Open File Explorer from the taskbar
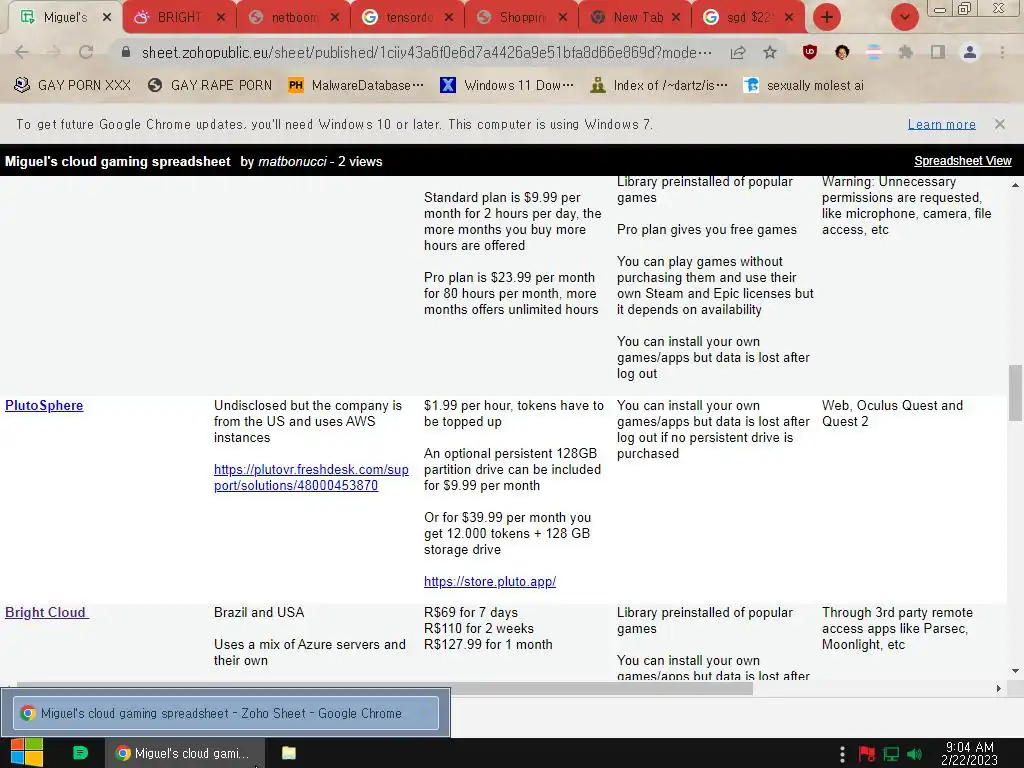 (289, 753)
